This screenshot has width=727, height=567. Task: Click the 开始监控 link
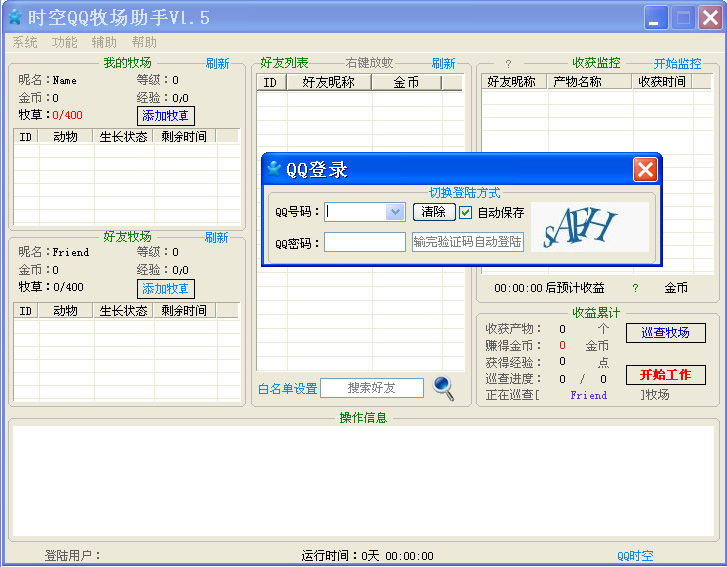[x=677, y=64]
